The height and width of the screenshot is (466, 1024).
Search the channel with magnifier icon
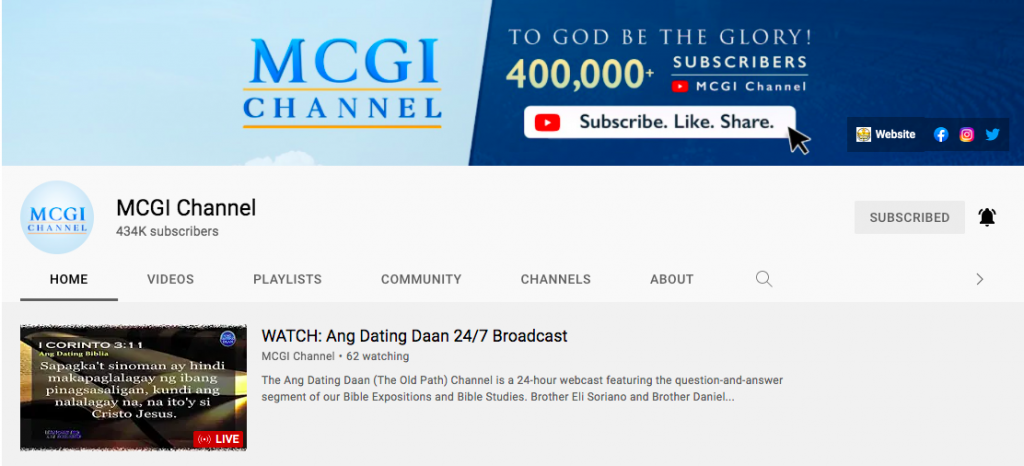764,279
